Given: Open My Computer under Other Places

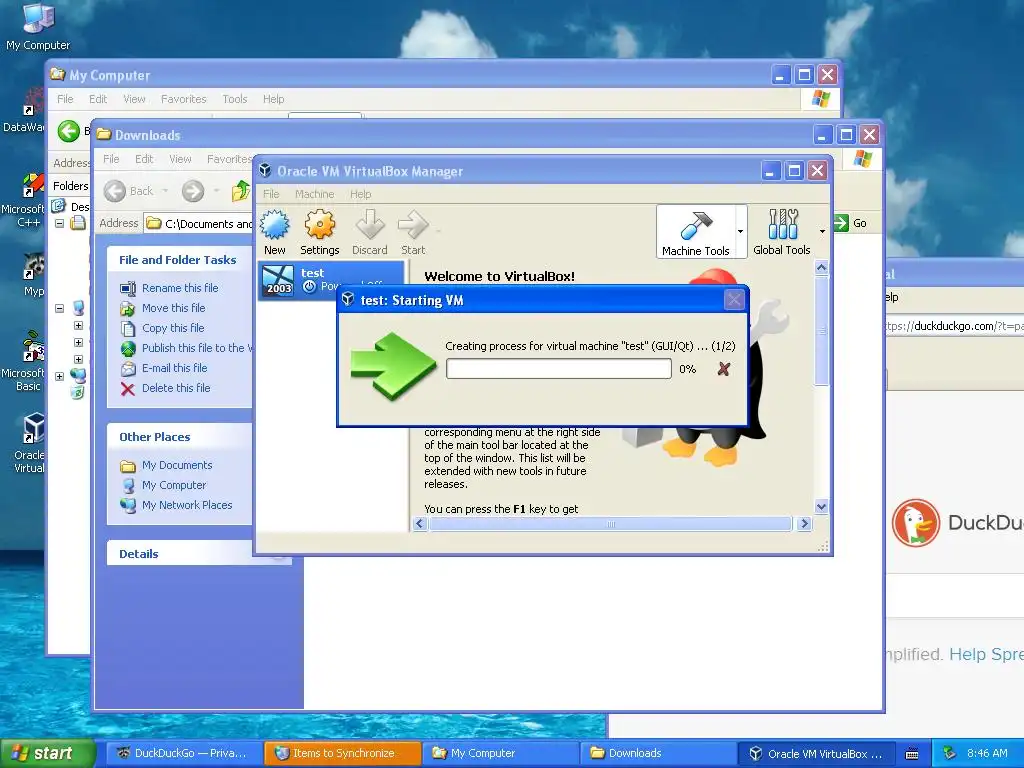Looking at the screenshot, I should tap(174, 485).
